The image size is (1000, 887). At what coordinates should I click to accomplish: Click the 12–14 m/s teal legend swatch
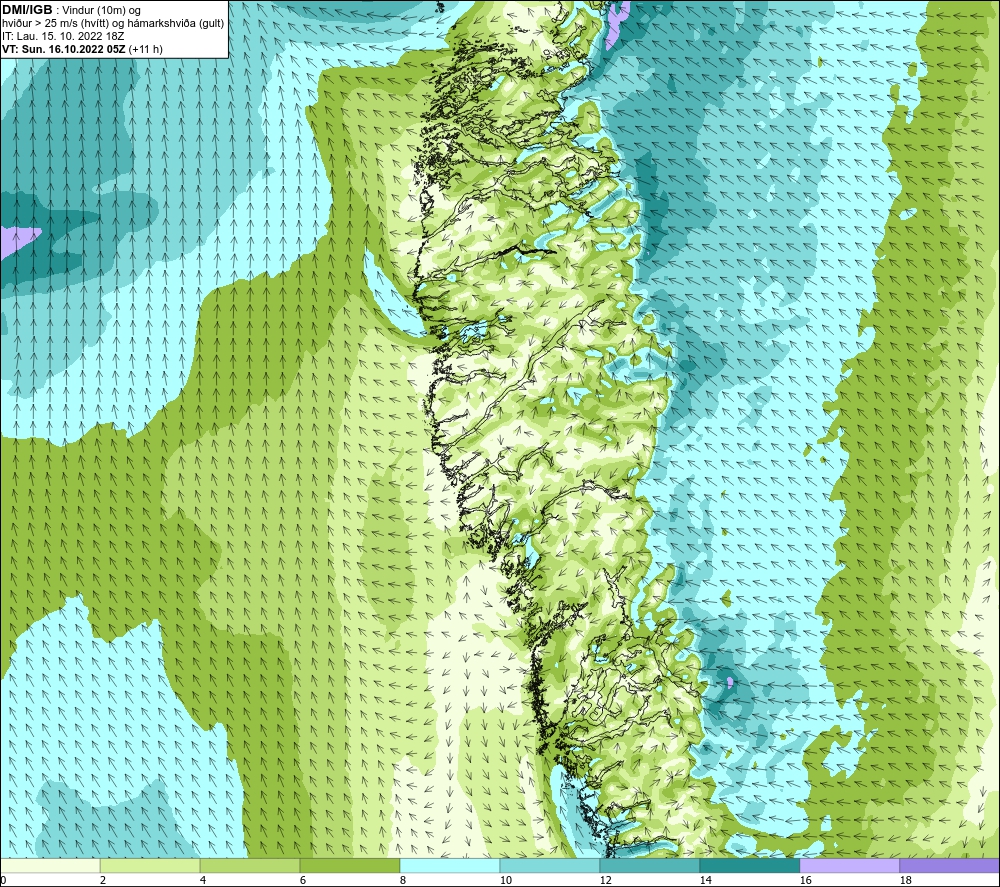tap(649, 866)
